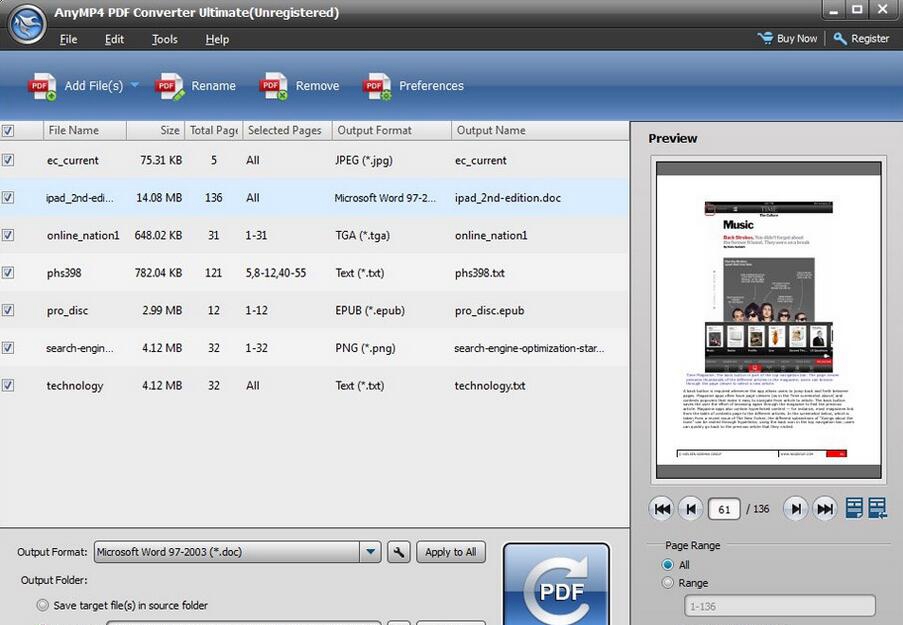
Task: Click the pro_disc file name
Action: pos(67,310)
